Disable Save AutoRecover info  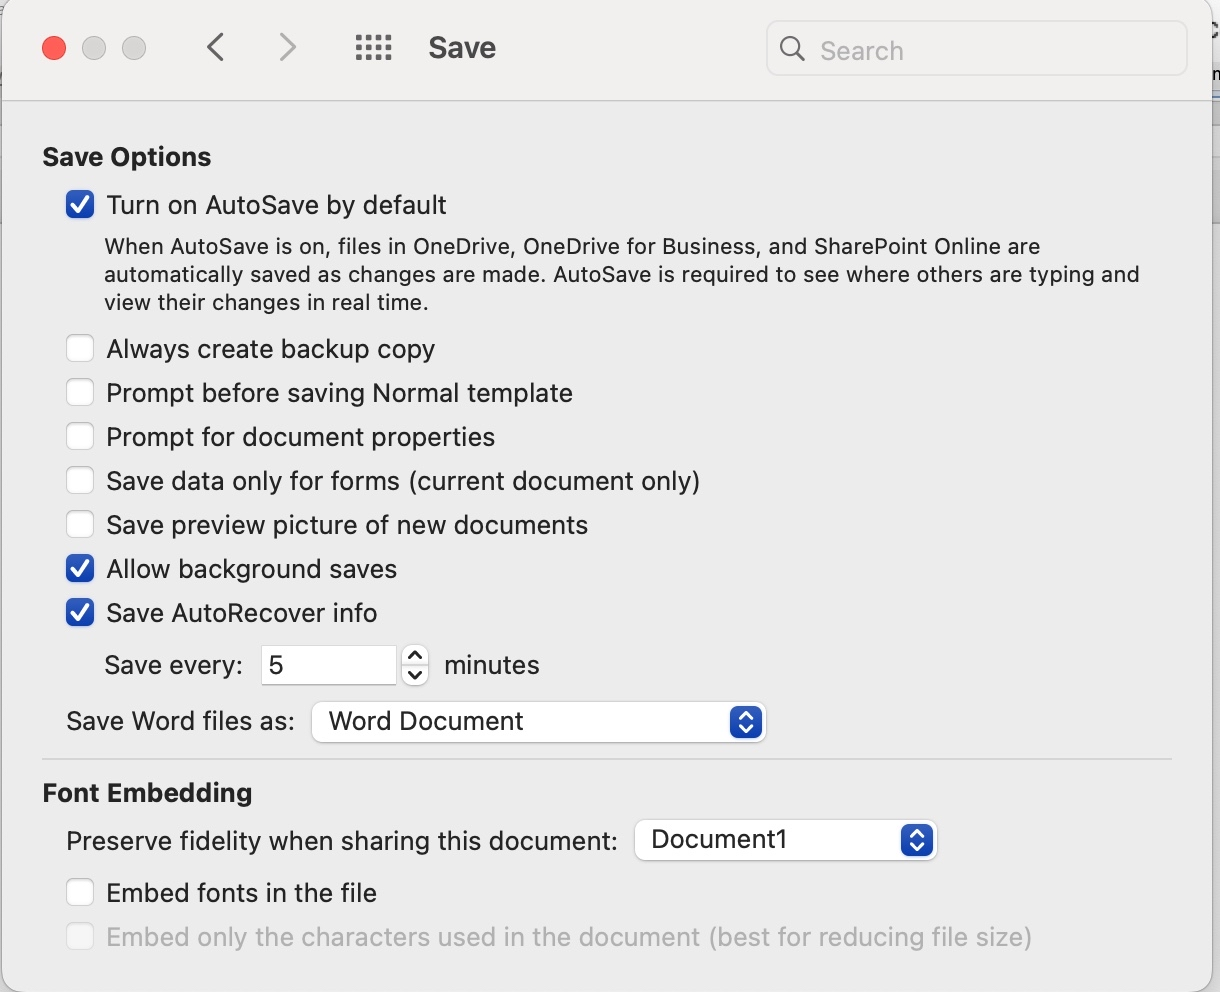[x=80, y=612]
